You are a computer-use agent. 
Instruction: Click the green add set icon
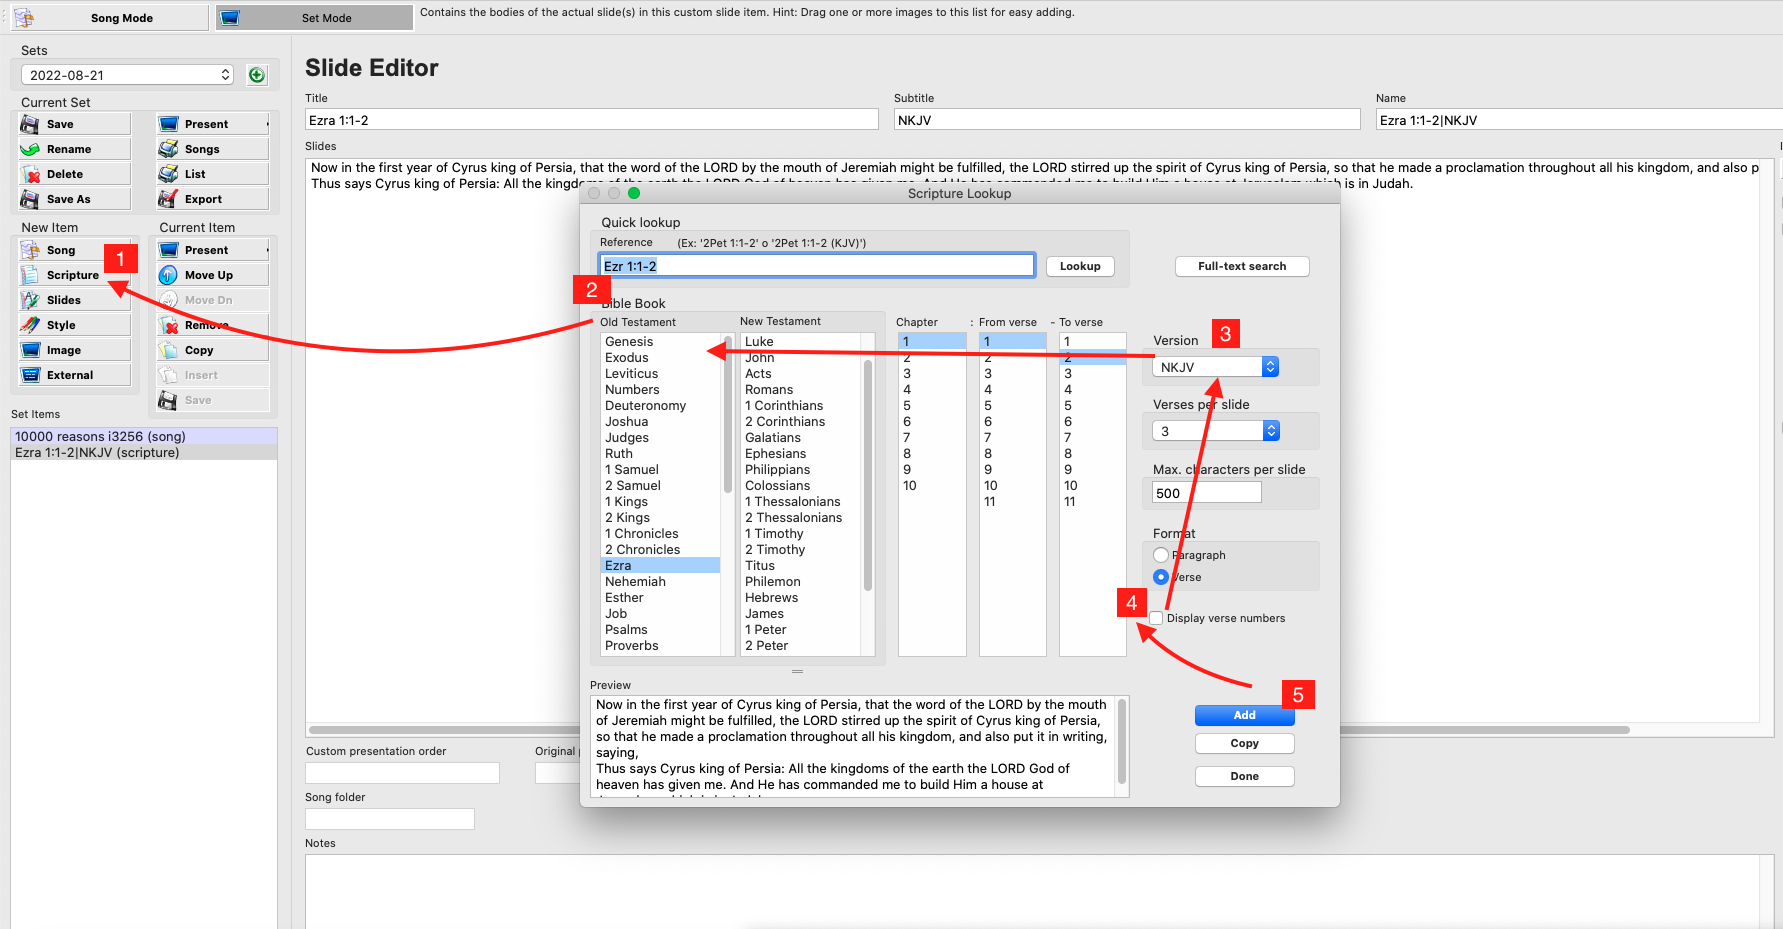[257, 75]
